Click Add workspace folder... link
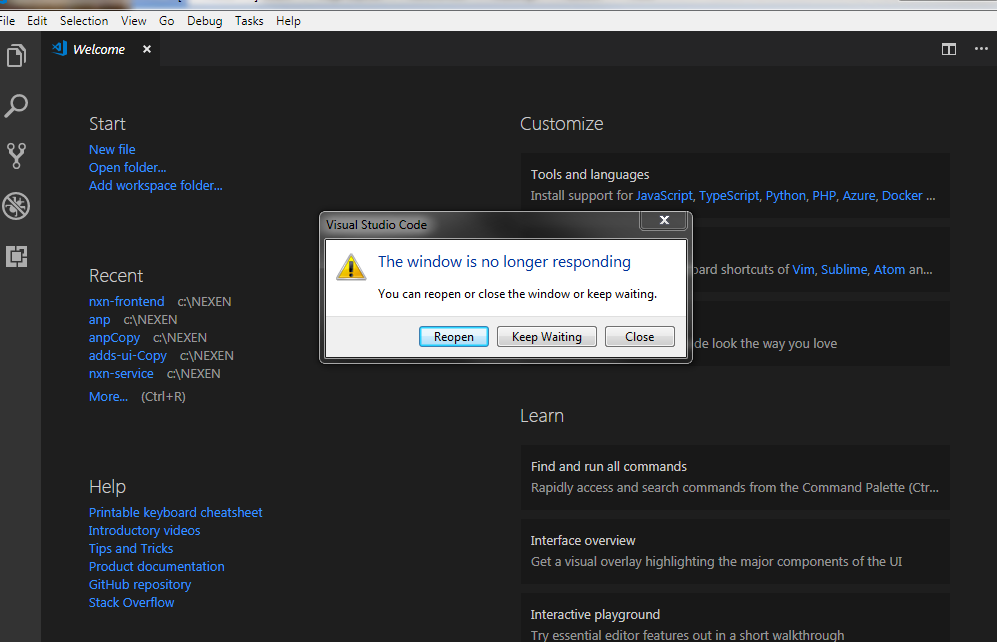Viewport: 997px width, 642px height. coord(156,186)
